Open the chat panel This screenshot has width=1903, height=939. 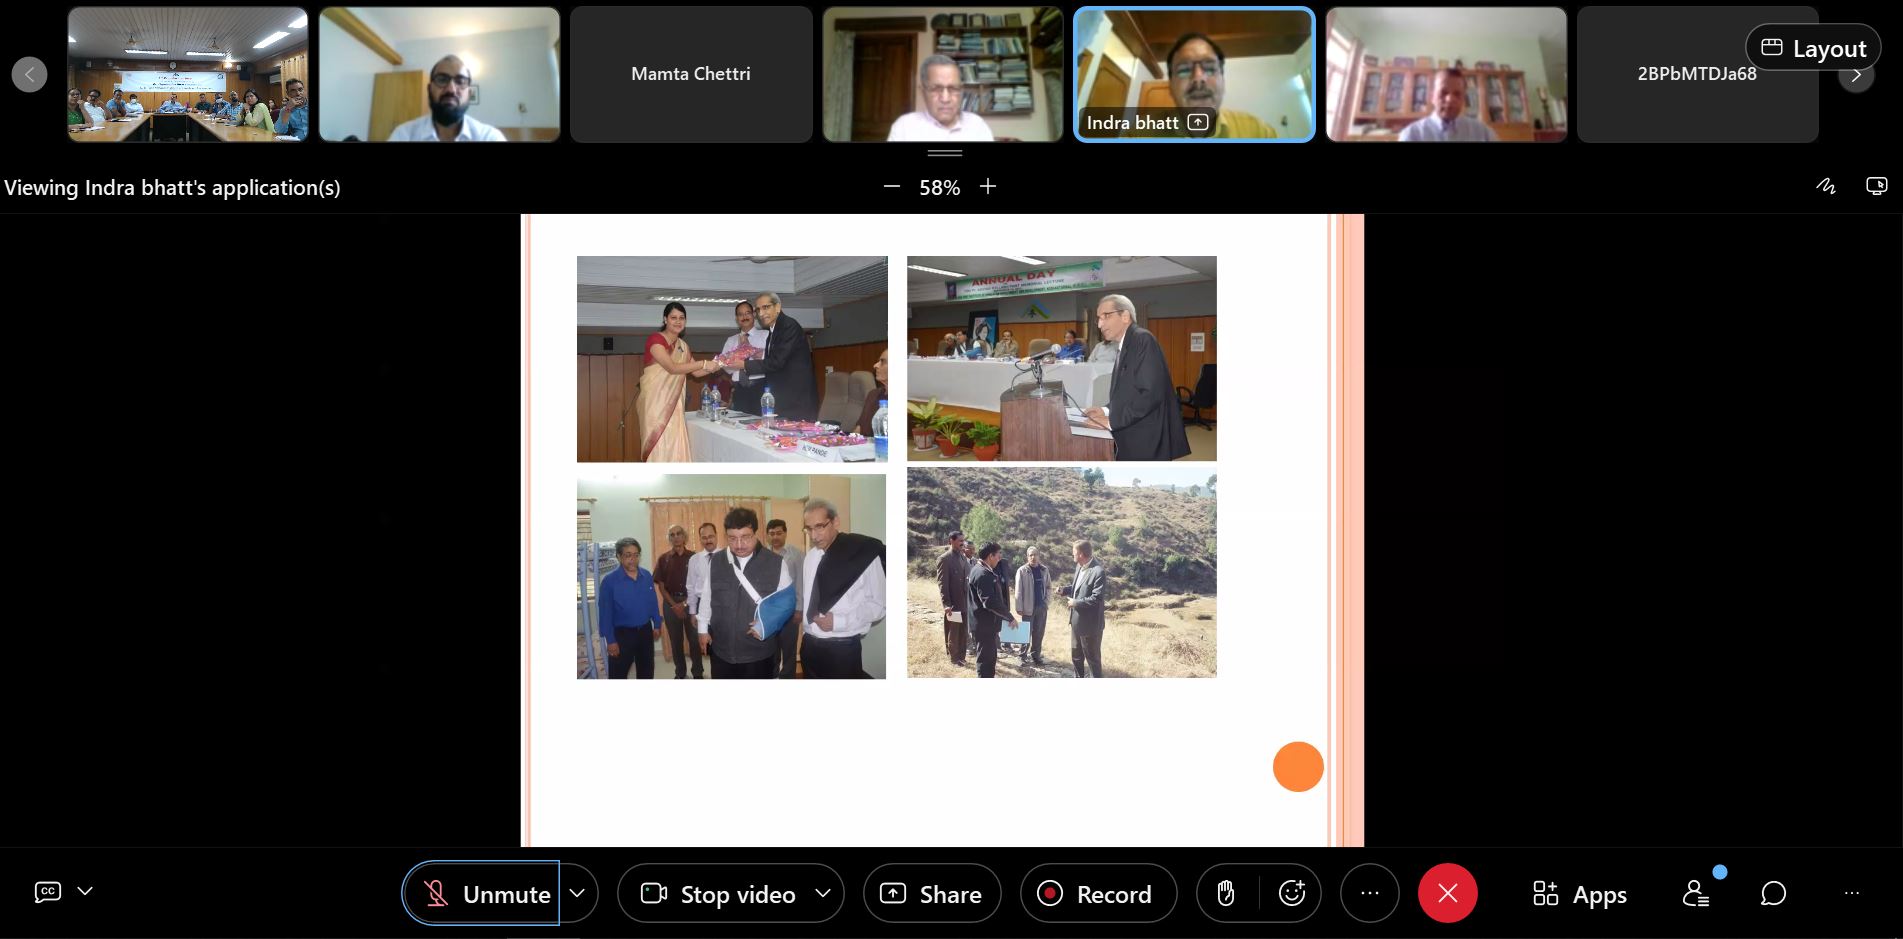pos(1773,893)
